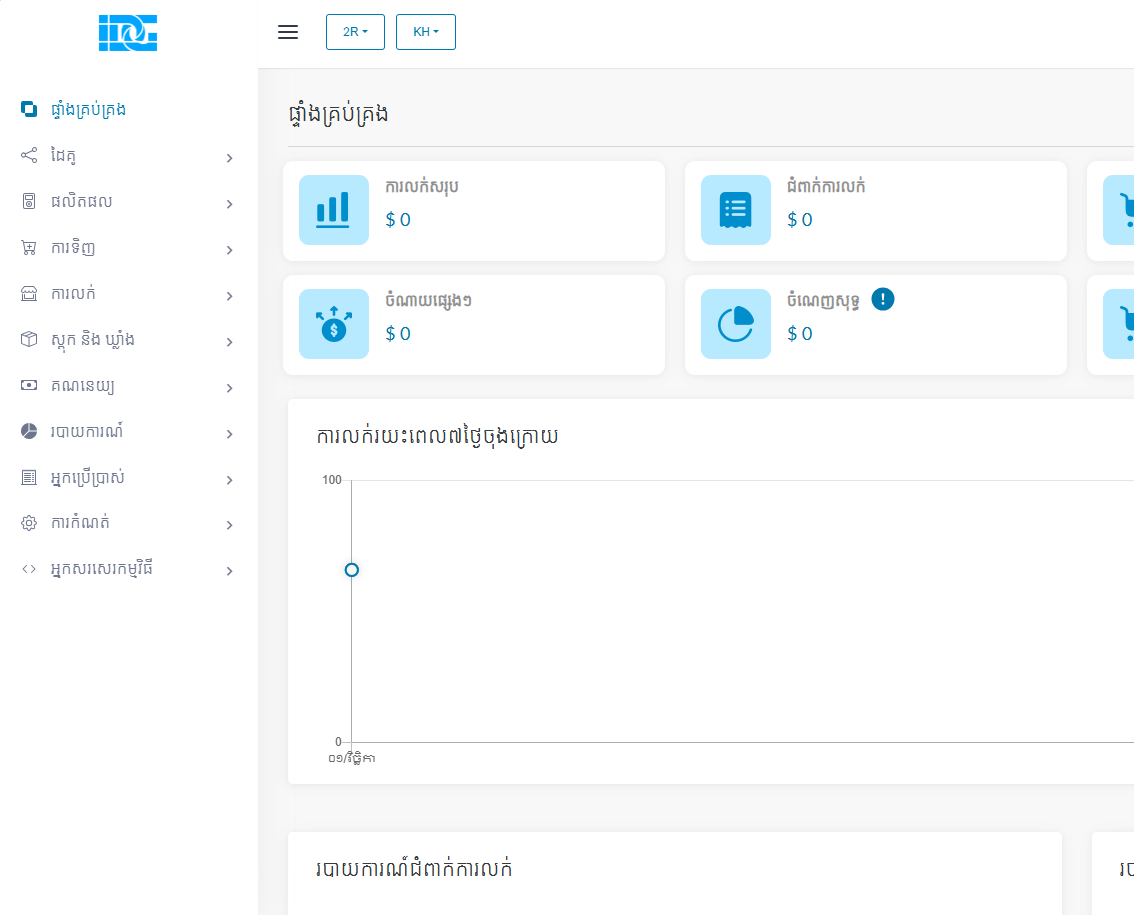Open the អ្នកប្រើប្រាស់ users menu
The width and height of the screenshot is (1134, 915).
[128, 478]
